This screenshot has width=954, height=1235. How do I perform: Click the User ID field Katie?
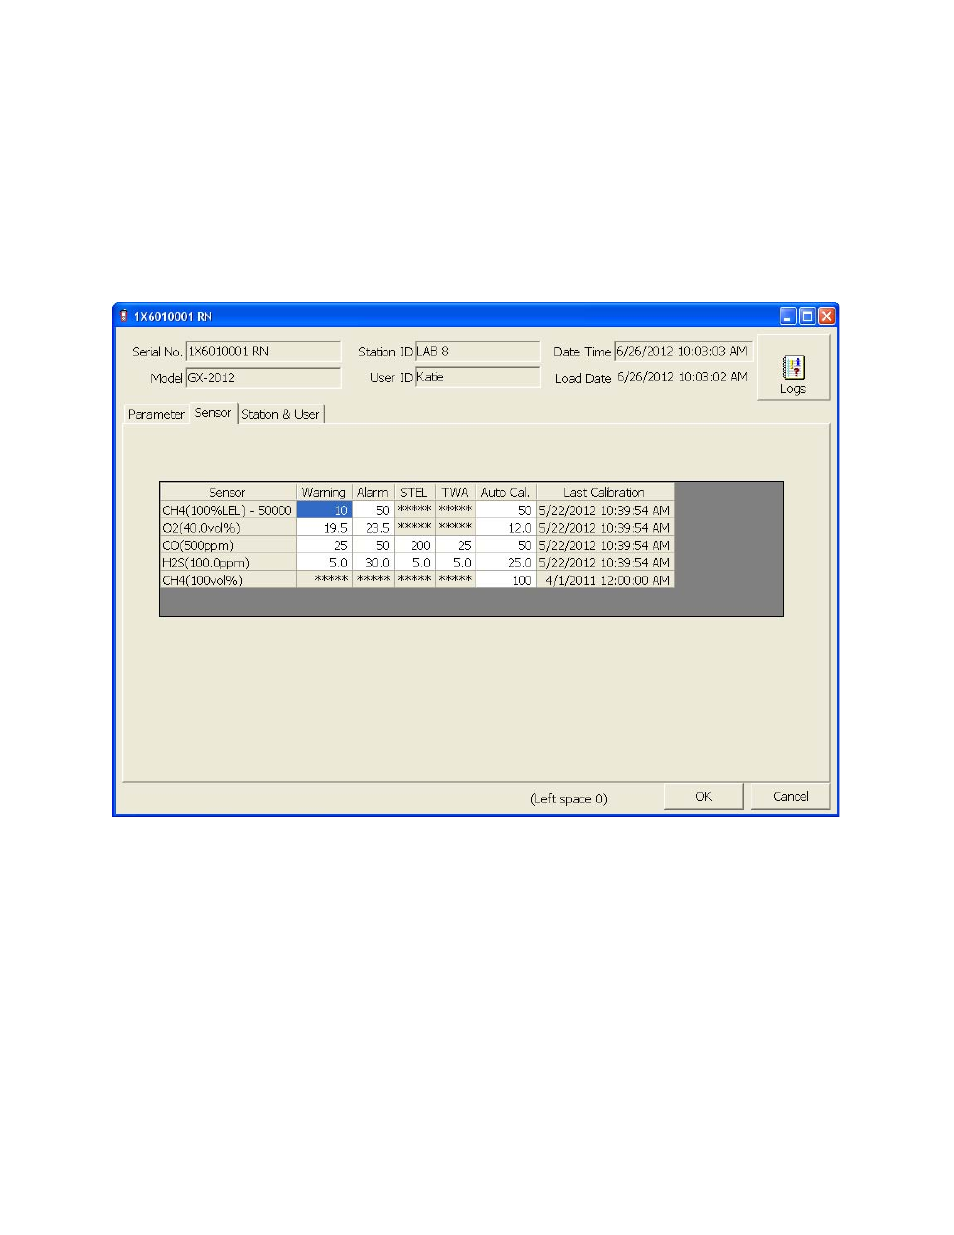point(477,377)
